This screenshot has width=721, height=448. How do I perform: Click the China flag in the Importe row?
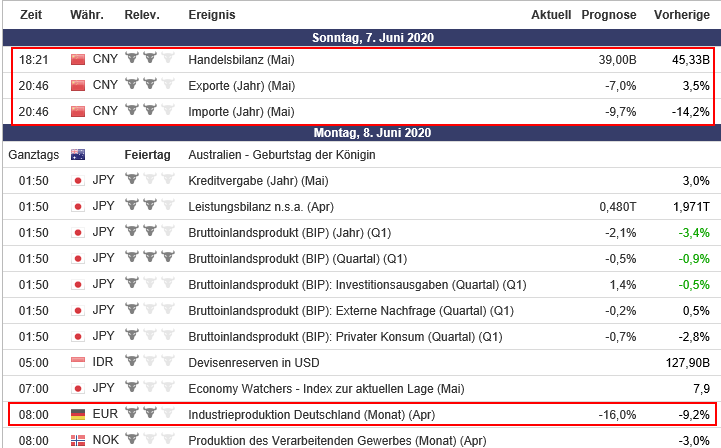pyautogui.click(x=78, y=111)
